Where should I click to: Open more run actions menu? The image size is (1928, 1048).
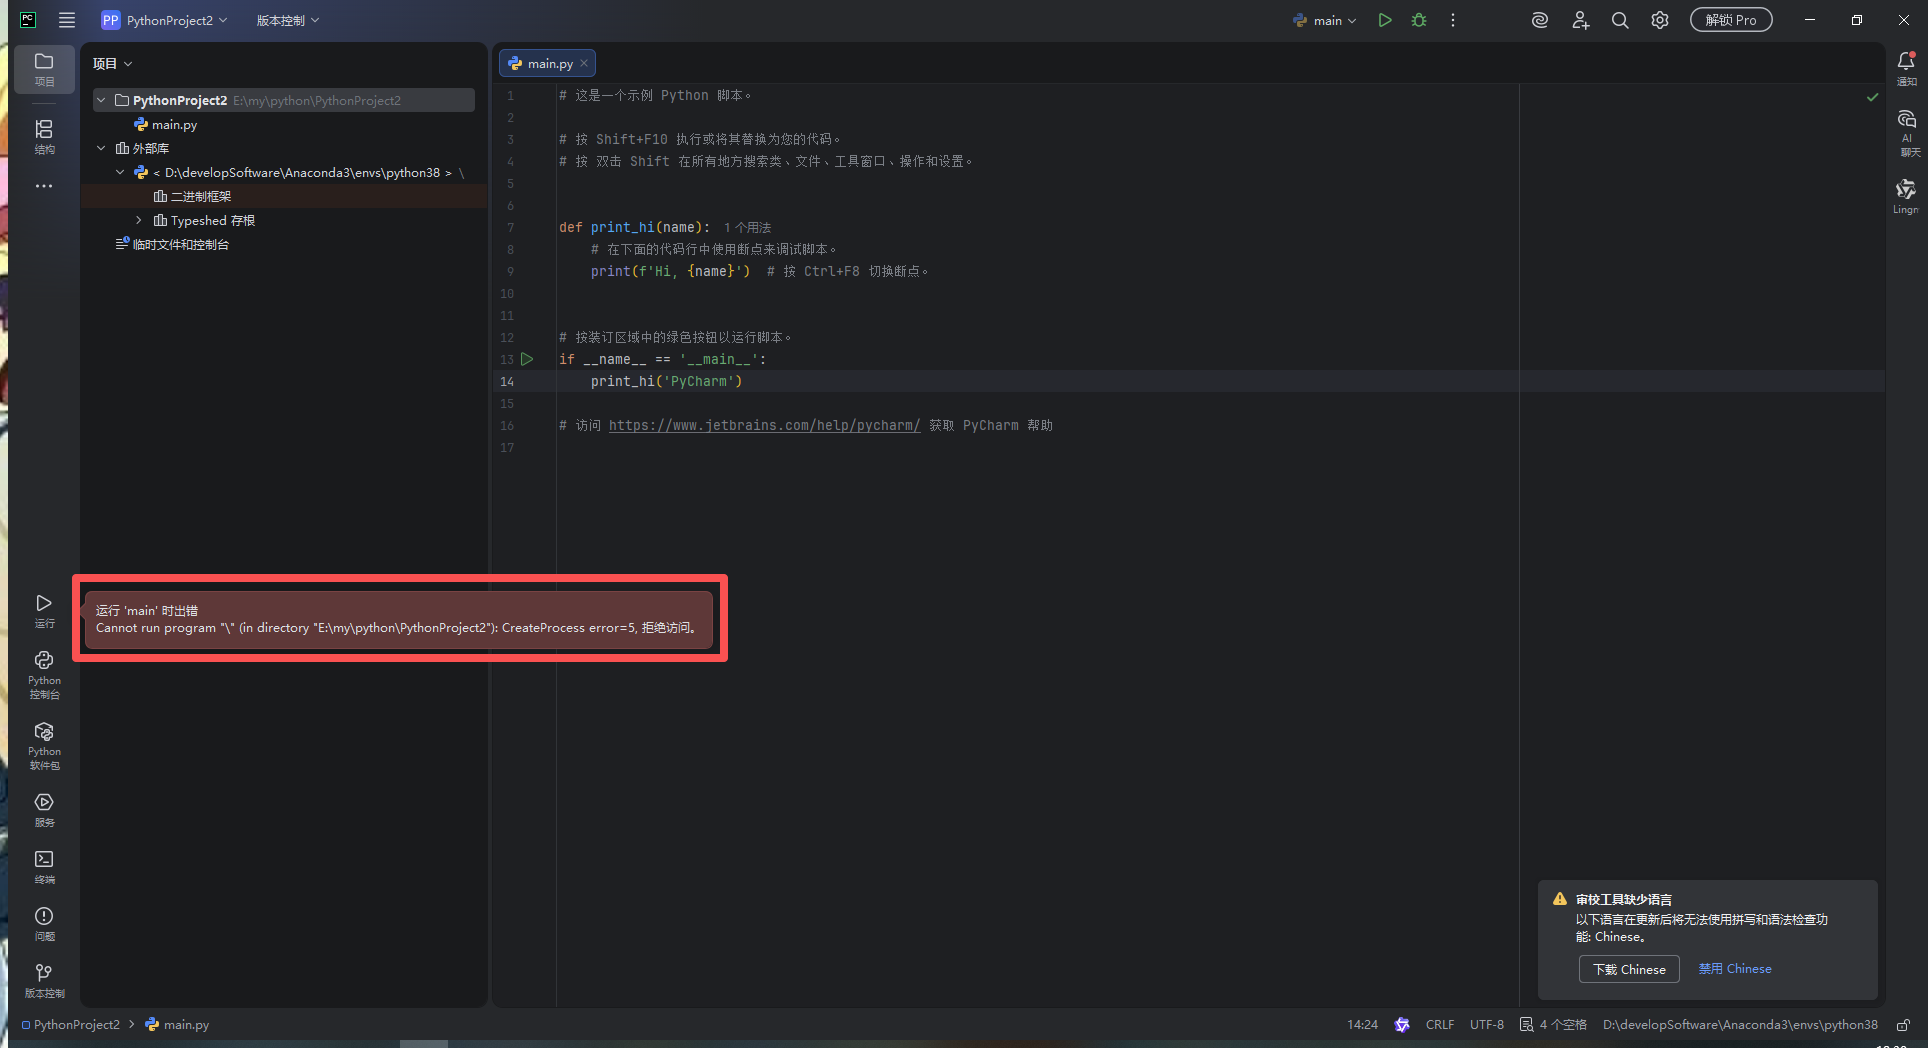click(x=1453, y=20)
